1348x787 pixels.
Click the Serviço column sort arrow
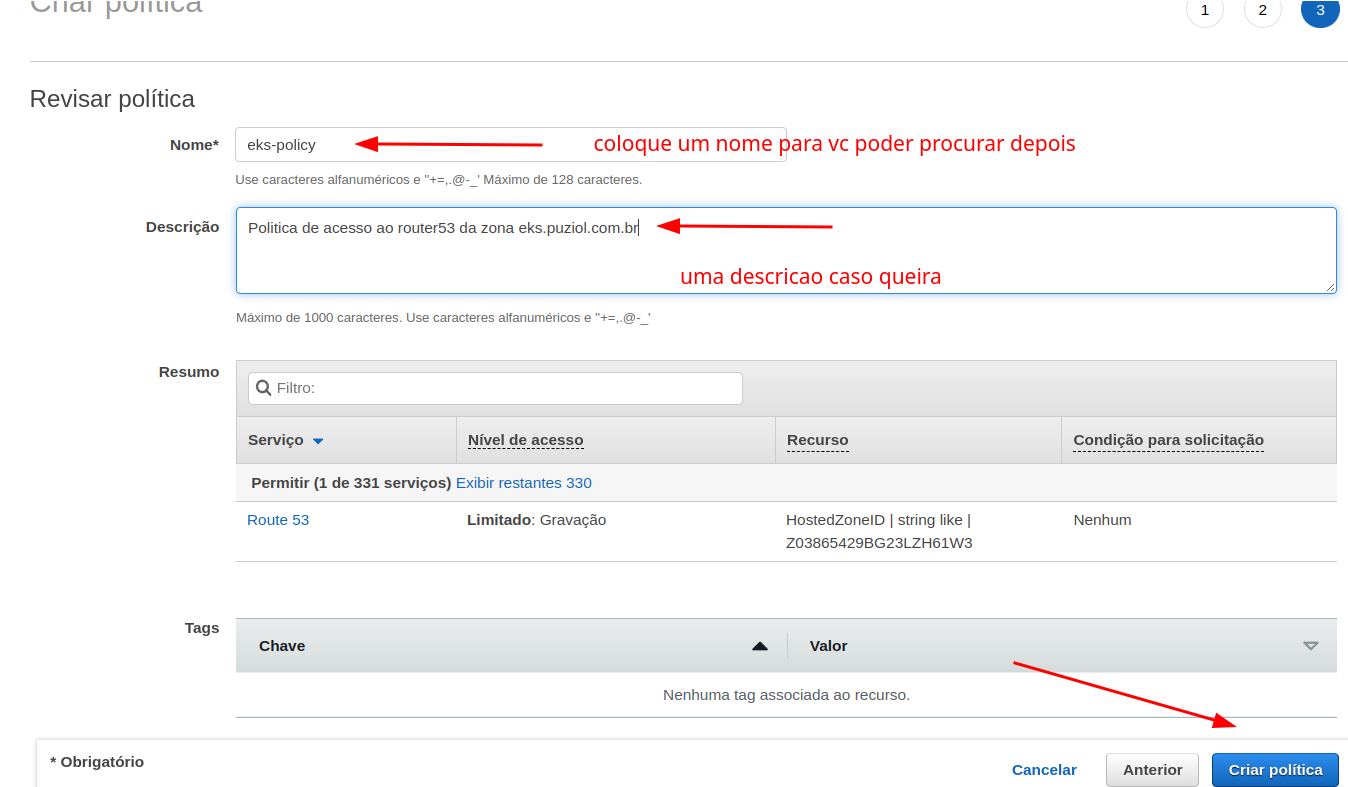pyautogui.click(x=318, y=441)
